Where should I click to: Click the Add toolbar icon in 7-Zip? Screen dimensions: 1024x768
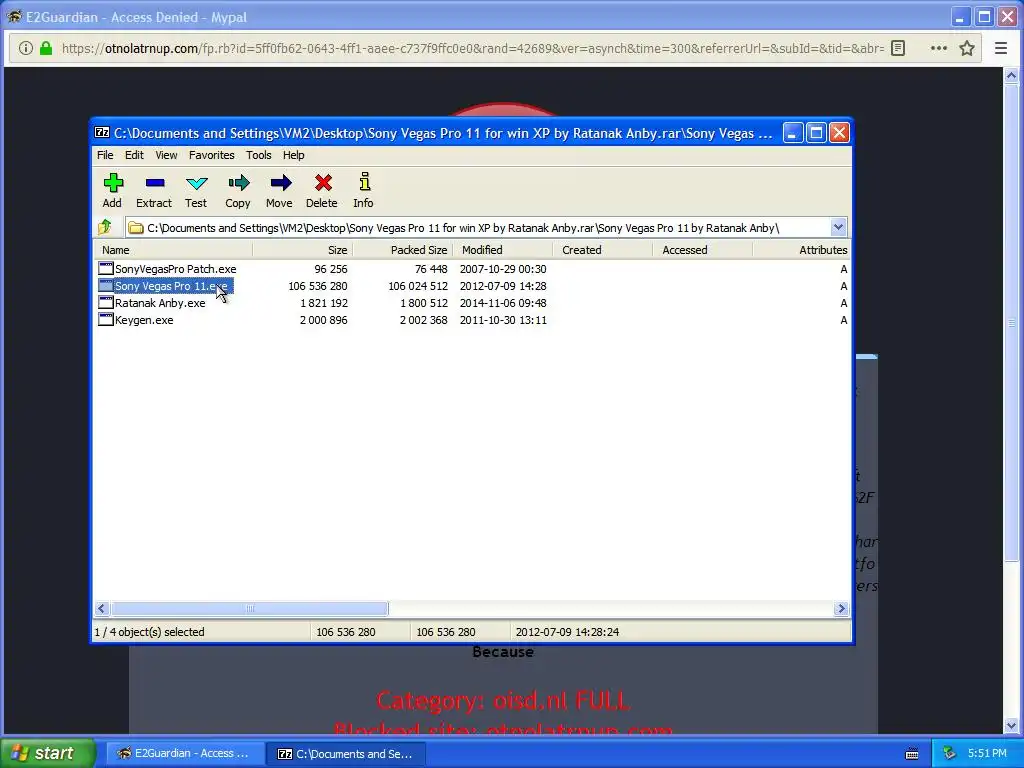pyautogui.click(x=113, y=183)
